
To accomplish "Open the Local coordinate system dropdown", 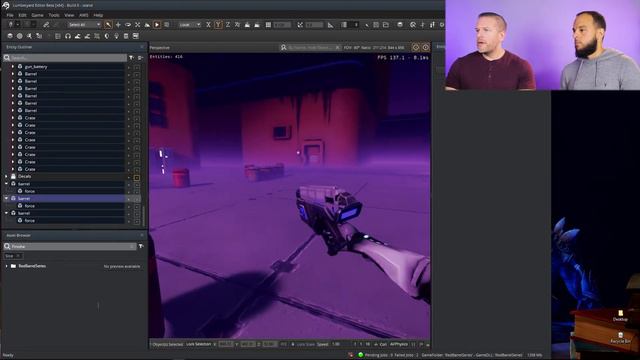I will coord(190,25).
